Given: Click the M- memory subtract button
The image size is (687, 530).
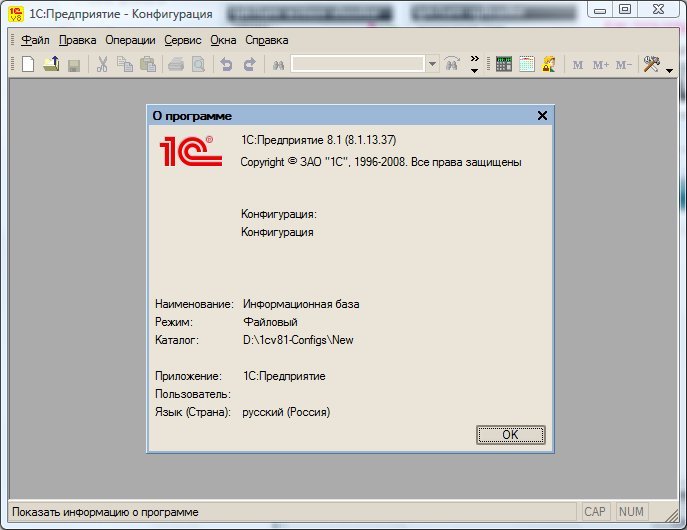Looking at the screenshot, I should click(623, 65).
